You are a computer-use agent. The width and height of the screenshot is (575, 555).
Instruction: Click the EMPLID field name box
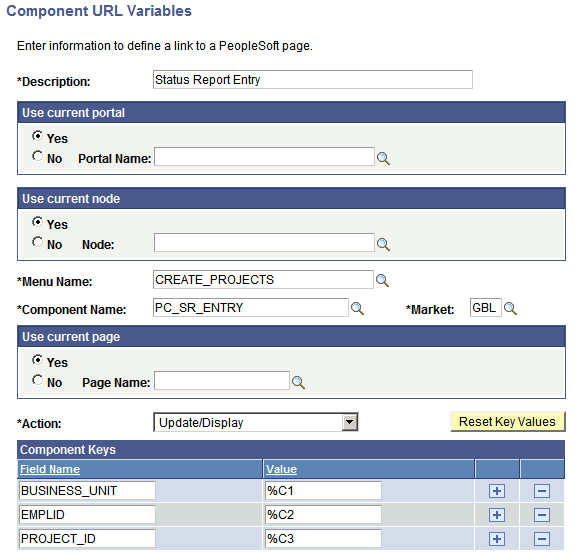click(87, 515)
